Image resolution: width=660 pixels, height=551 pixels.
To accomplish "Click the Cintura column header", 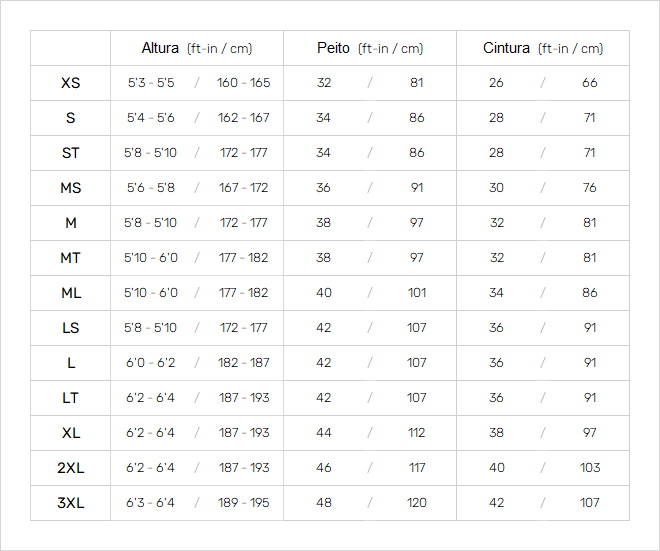I will coord(543,48).
